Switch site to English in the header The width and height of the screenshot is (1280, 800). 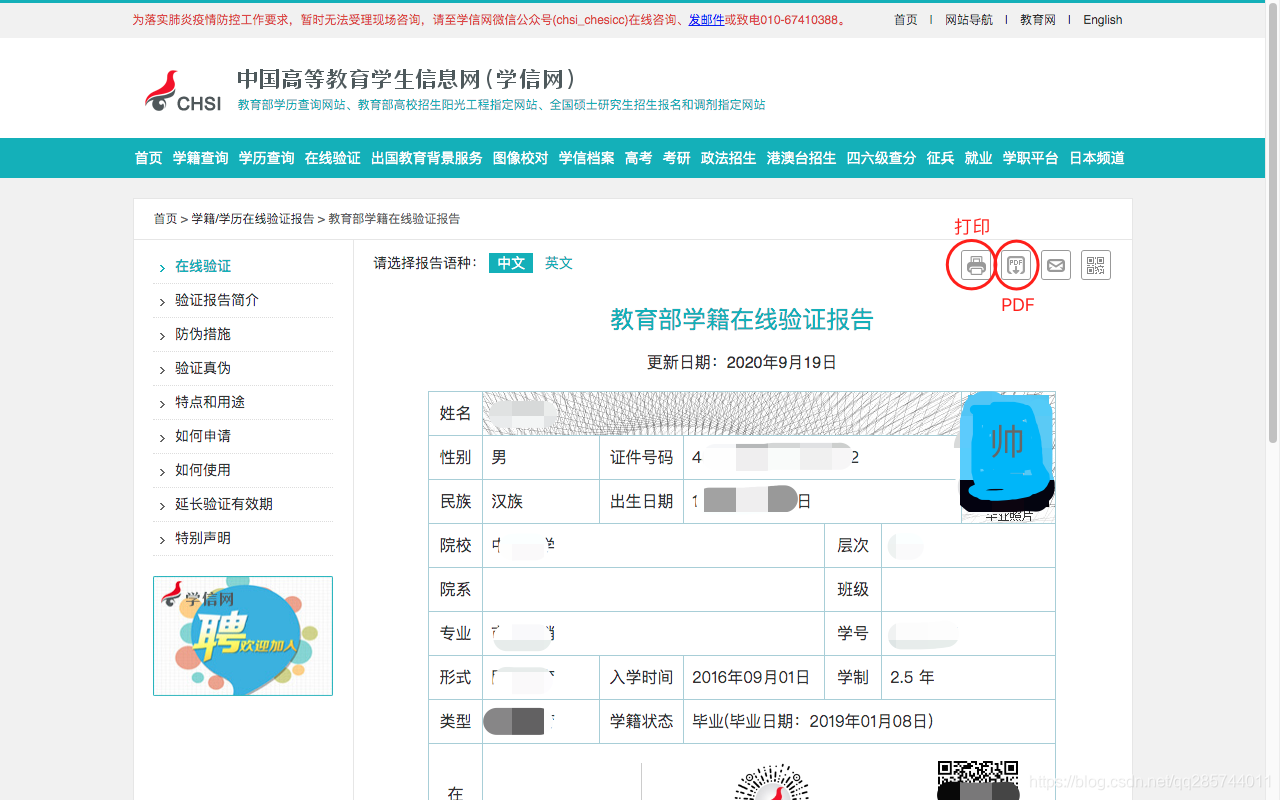1103,20
